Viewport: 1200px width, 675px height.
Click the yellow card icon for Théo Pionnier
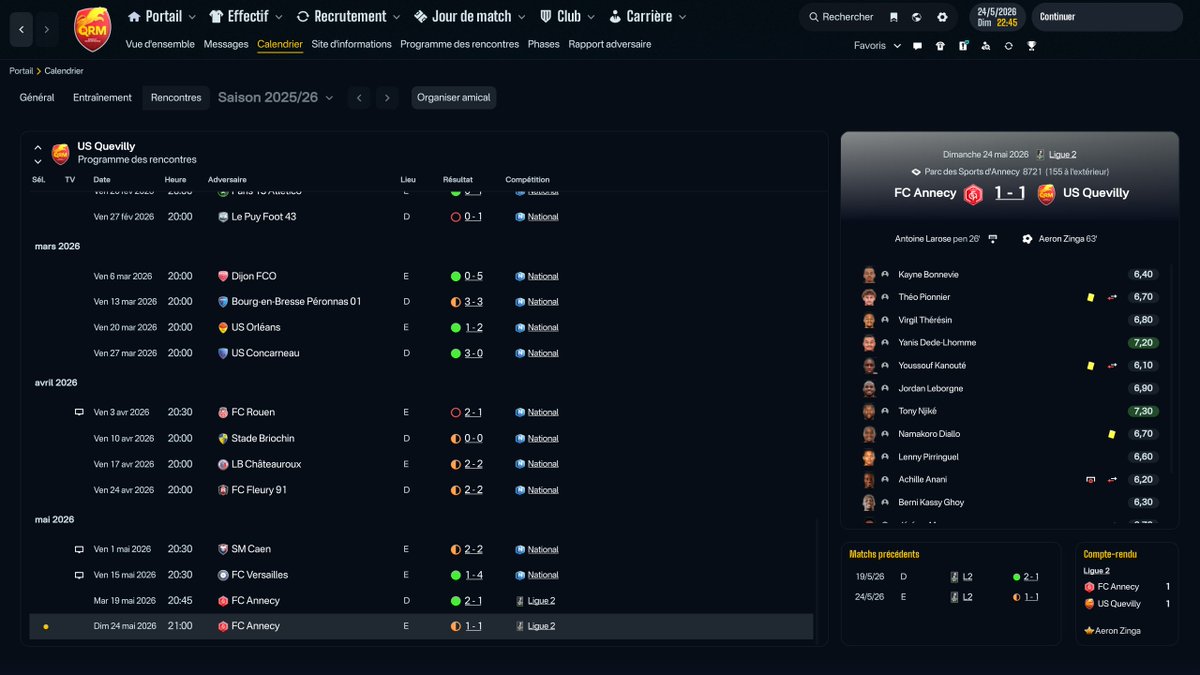1091,297
